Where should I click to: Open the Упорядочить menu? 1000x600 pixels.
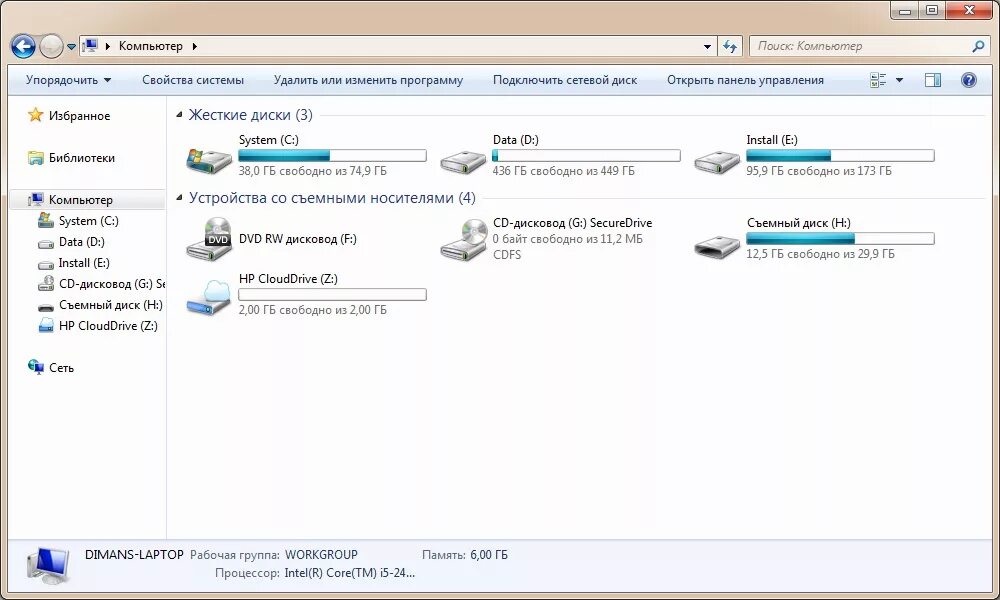pos(68,80)
